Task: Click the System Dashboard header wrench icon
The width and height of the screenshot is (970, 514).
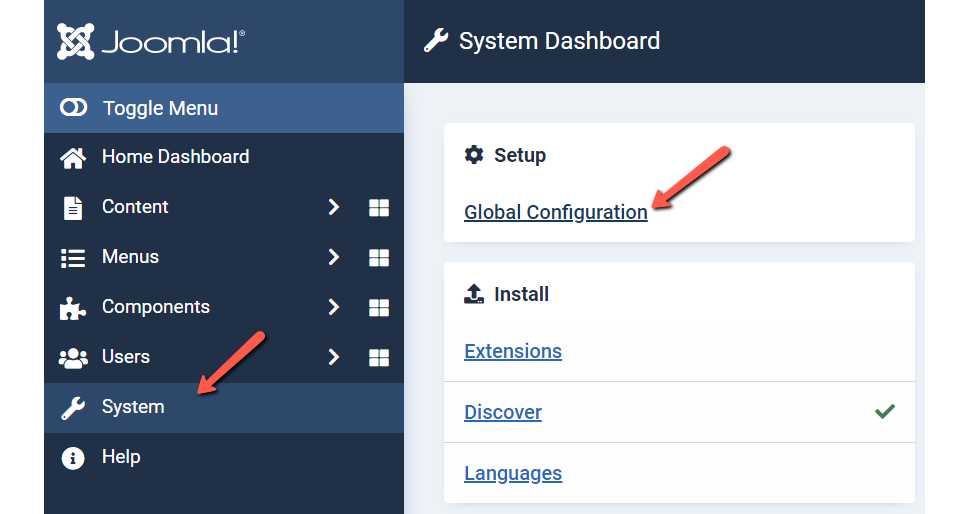Action: pyautogui.click(x=436, y=41)
